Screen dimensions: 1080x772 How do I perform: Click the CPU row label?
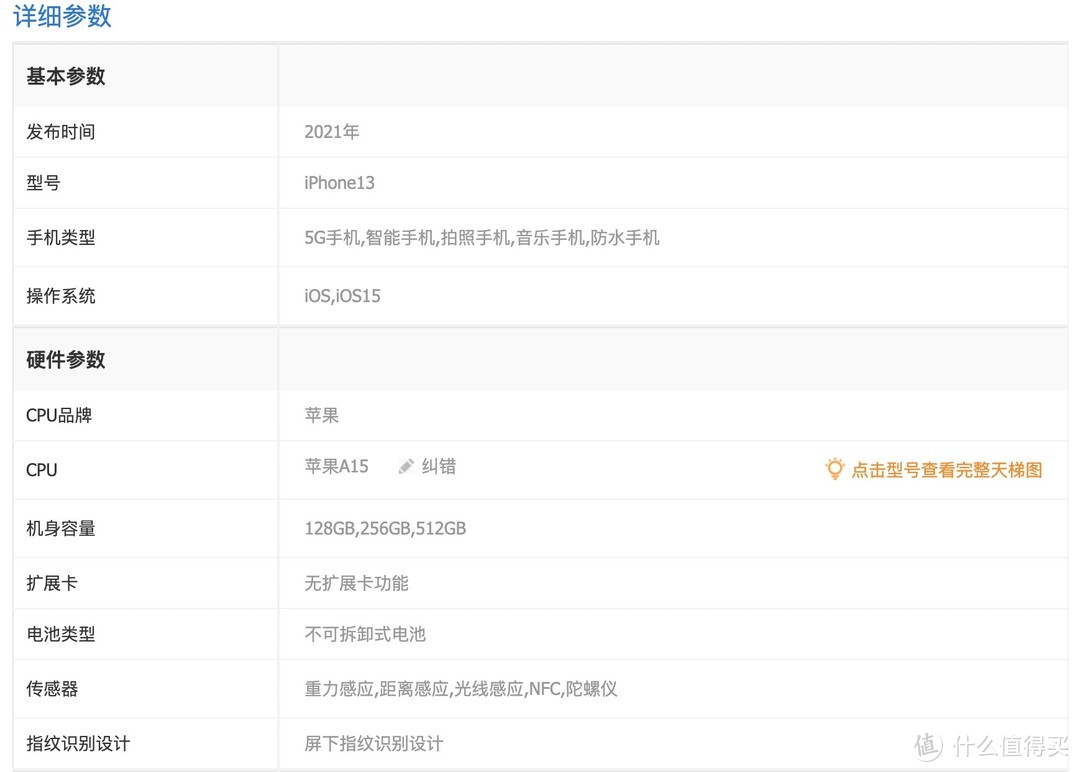click(41, 470)
